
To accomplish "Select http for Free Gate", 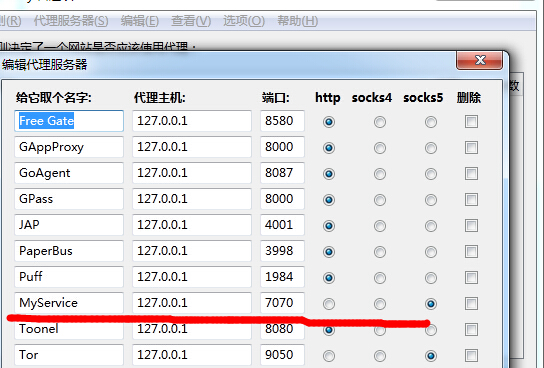I will [329, 122].
